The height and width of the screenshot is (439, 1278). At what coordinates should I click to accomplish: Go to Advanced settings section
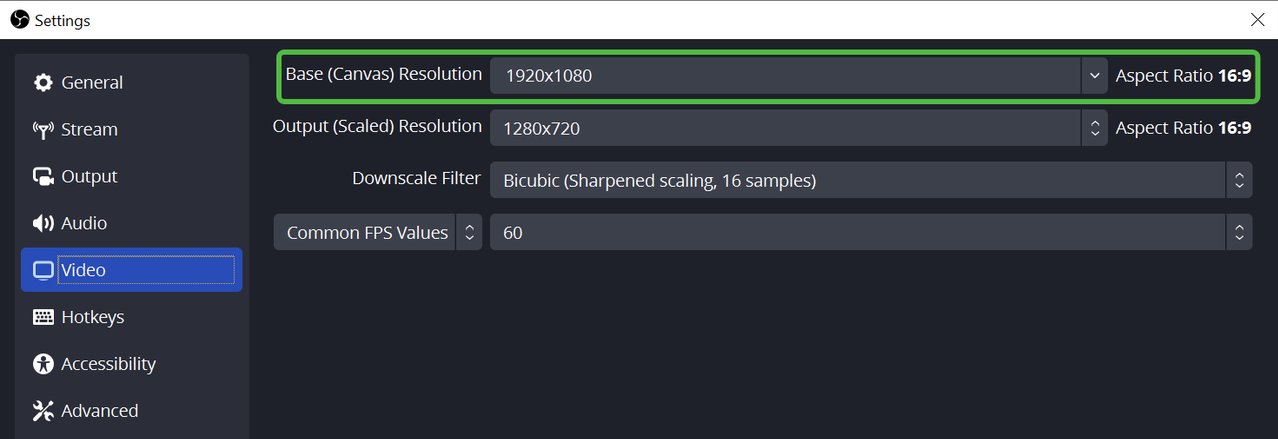pyautogui.click(x=99, y=411)
